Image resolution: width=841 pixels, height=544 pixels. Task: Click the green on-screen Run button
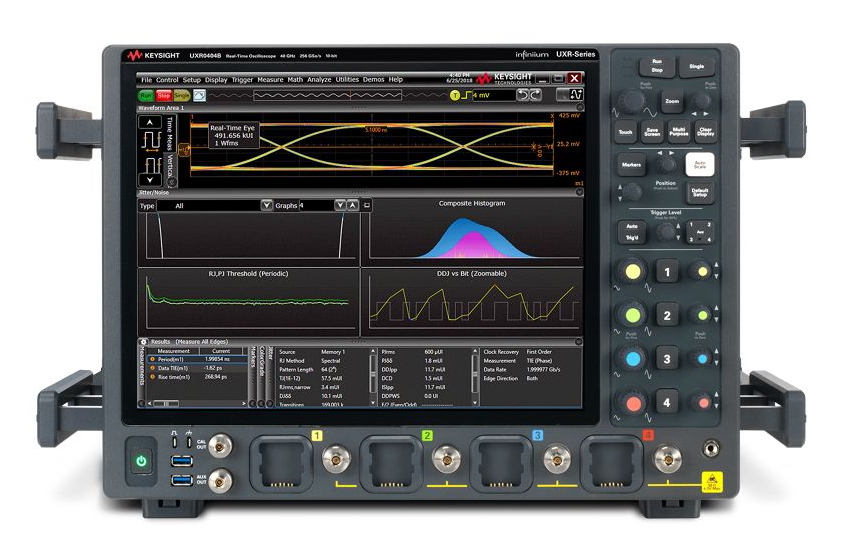146,95
